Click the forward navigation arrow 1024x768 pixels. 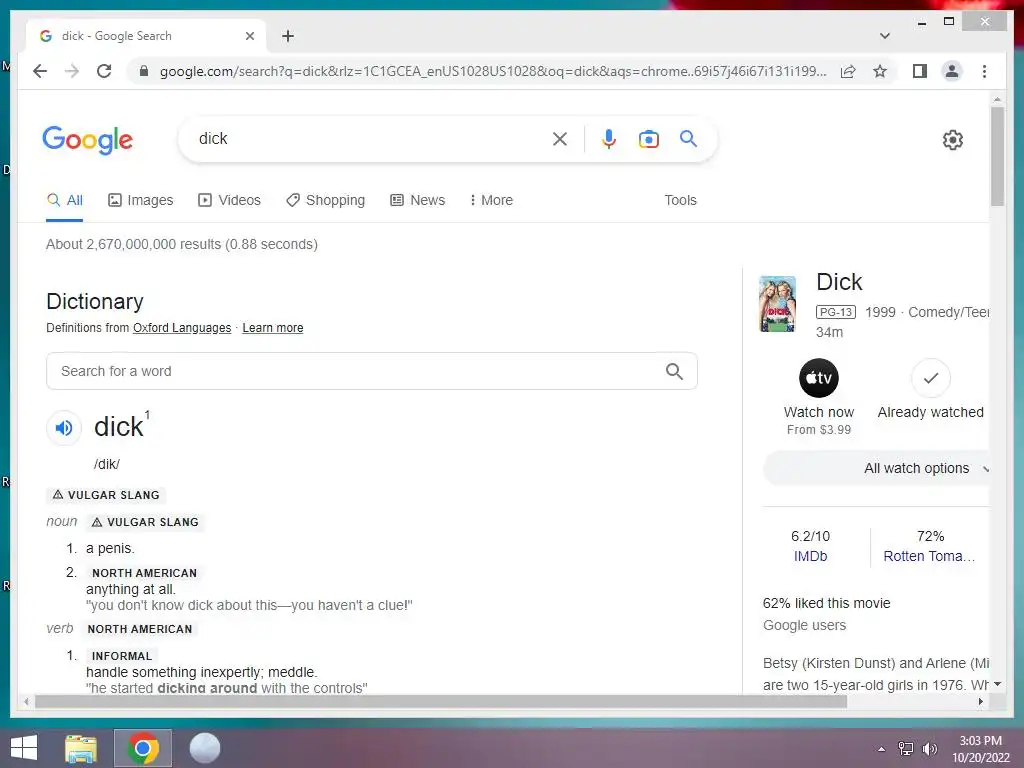point(72,71)
